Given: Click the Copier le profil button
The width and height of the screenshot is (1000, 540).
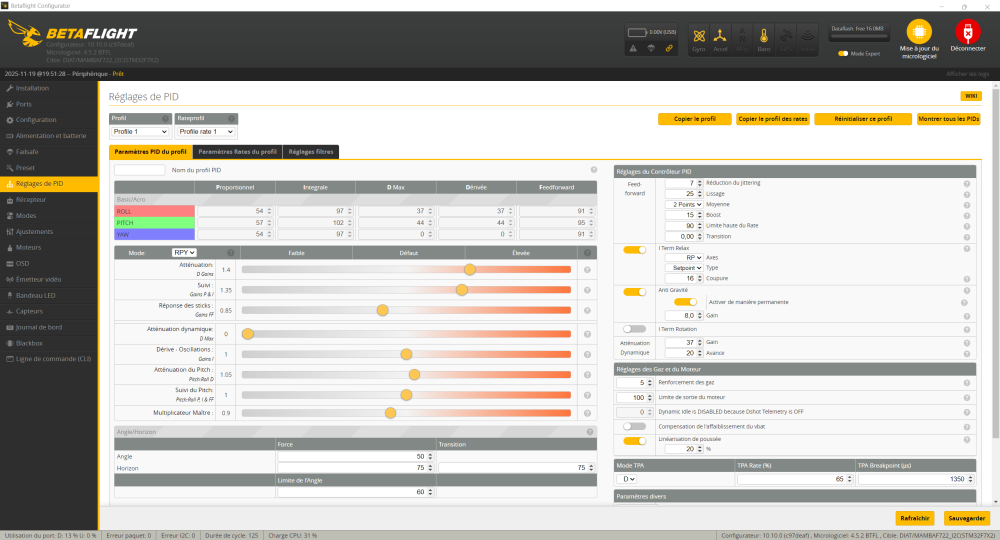Looking at the screenshot, I should click(x=693, y=119).
